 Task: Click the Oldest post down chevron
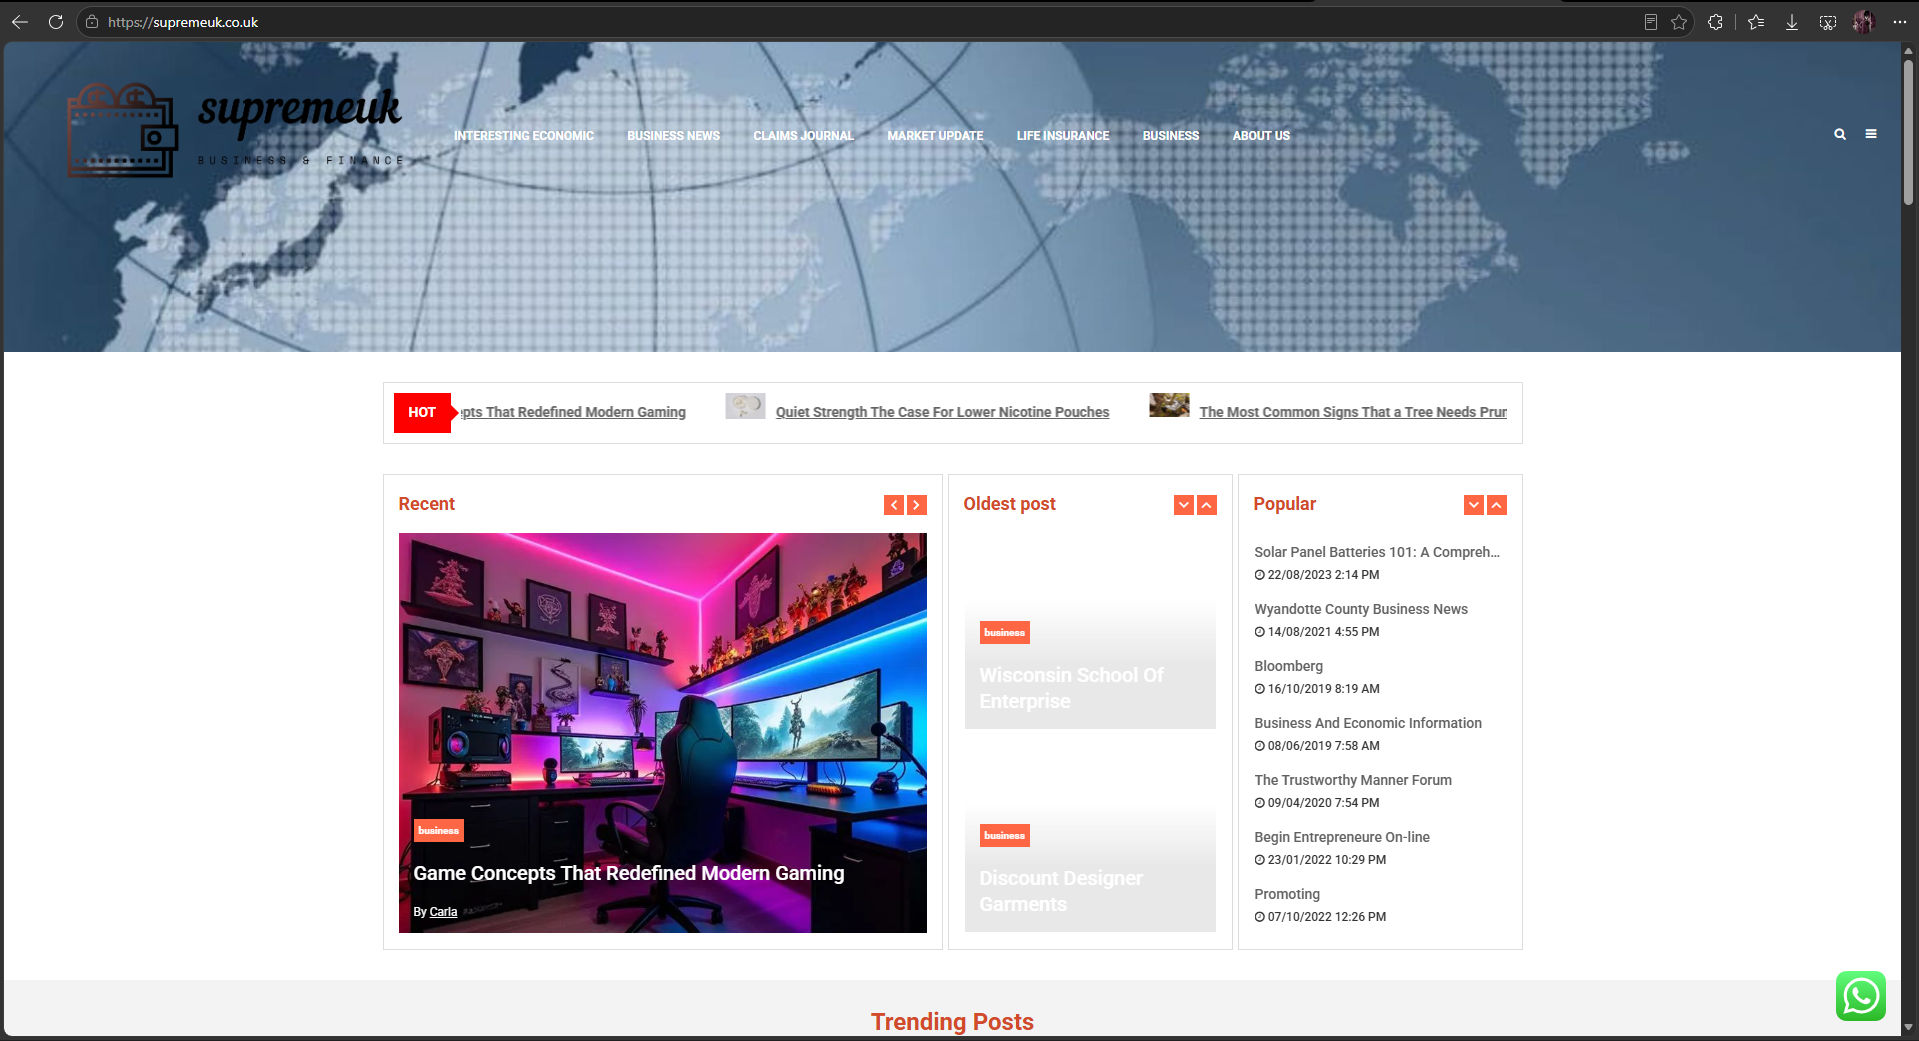pos(1184,505)
